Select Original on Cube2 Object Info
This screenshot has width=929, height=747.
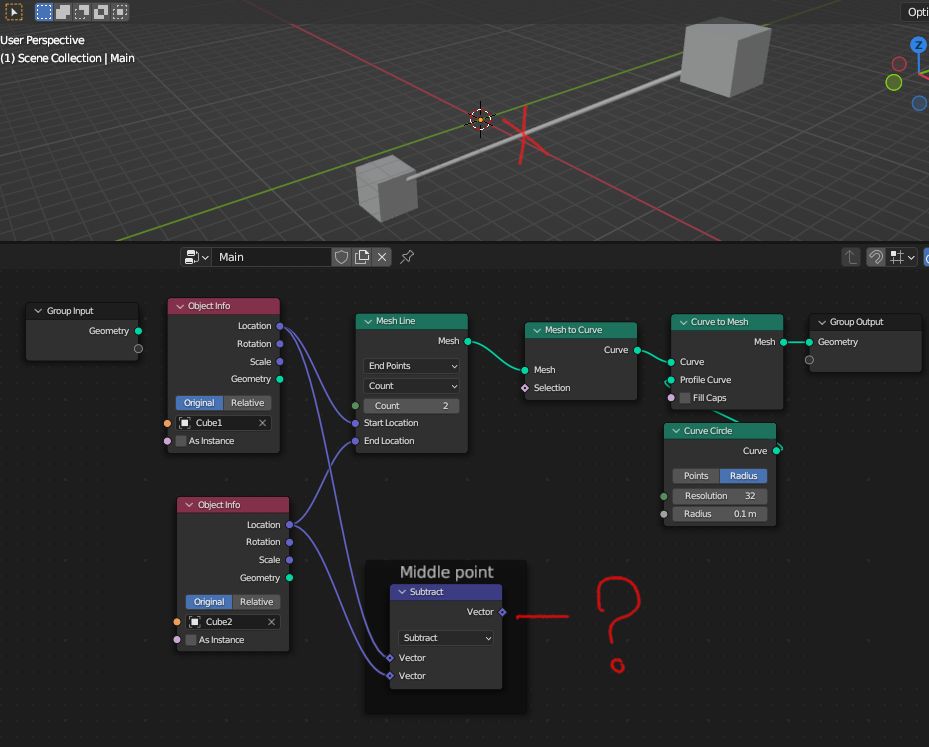click(209, 602)
